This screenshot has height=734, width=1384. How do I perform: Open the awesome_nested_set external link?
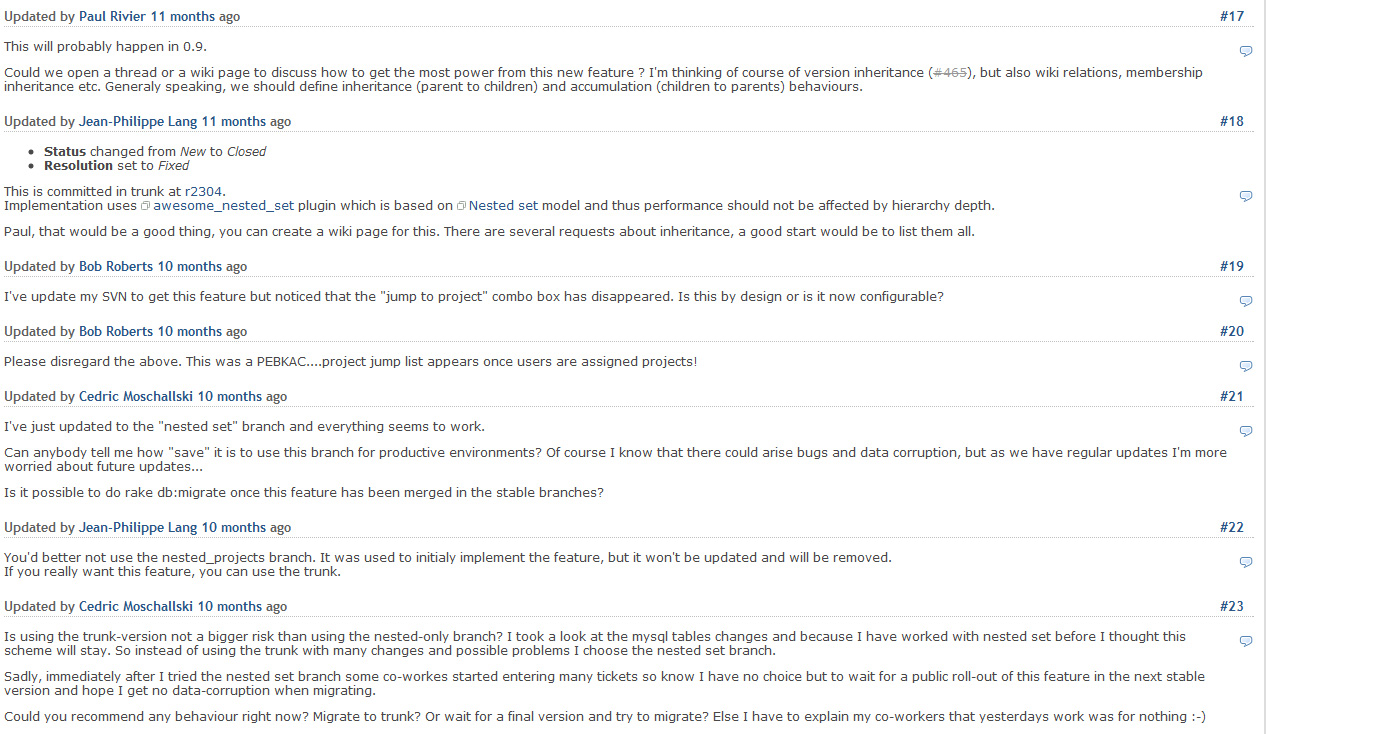click(x=223, y=206)
